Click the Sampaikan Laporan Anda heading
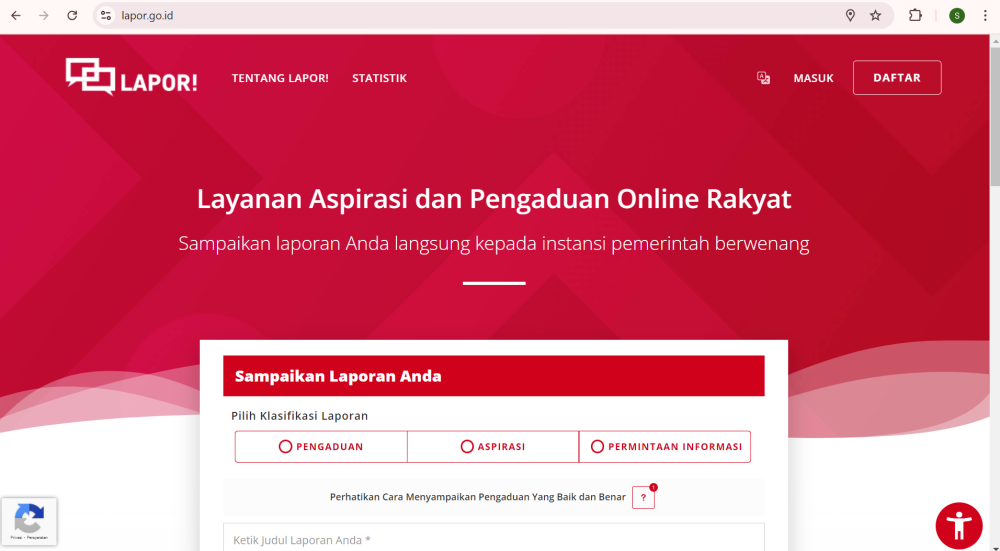Viewport: 1000px width, 551px height. (x=338, y=376)
